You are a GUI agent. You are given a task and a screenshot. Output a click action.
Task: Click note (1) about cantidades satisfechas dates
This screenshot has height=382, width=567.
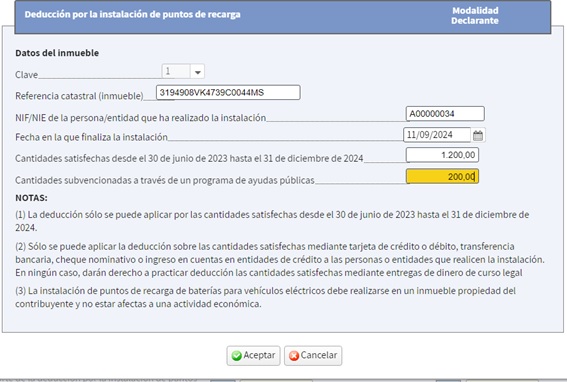(x=272, y=221)
